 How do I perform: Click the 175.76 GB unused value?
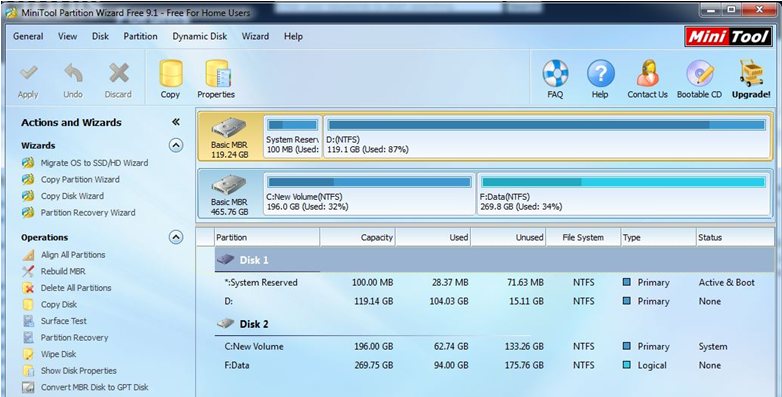(524, 366)
